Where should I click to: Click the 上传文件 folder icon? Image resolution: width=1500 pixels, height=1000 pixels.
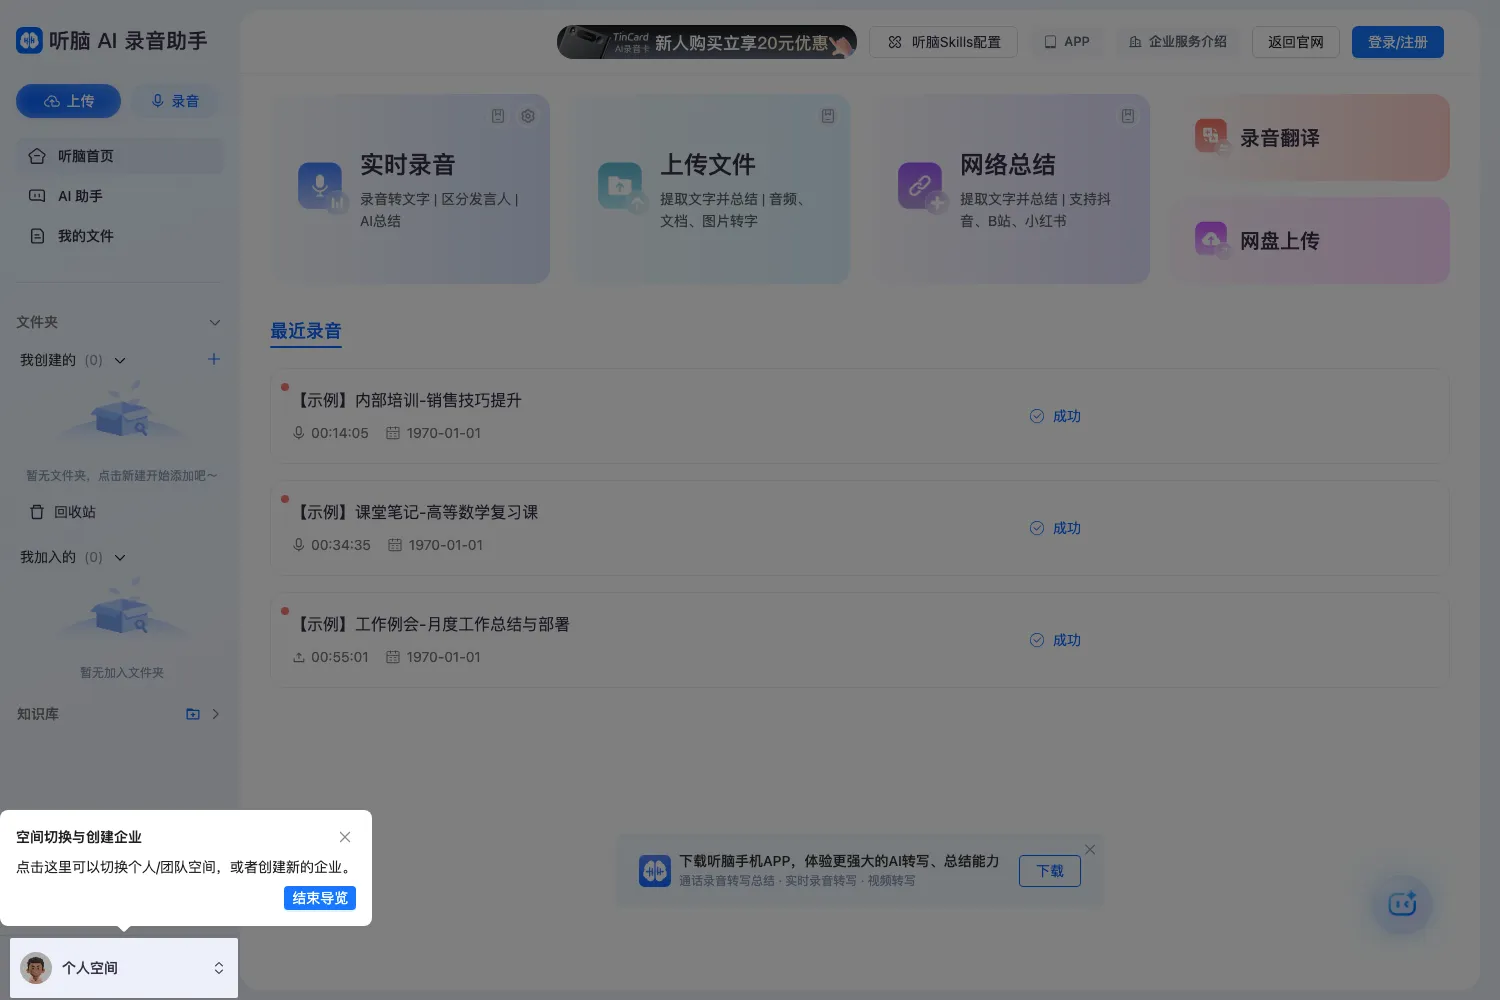click(x=621, y=186)
